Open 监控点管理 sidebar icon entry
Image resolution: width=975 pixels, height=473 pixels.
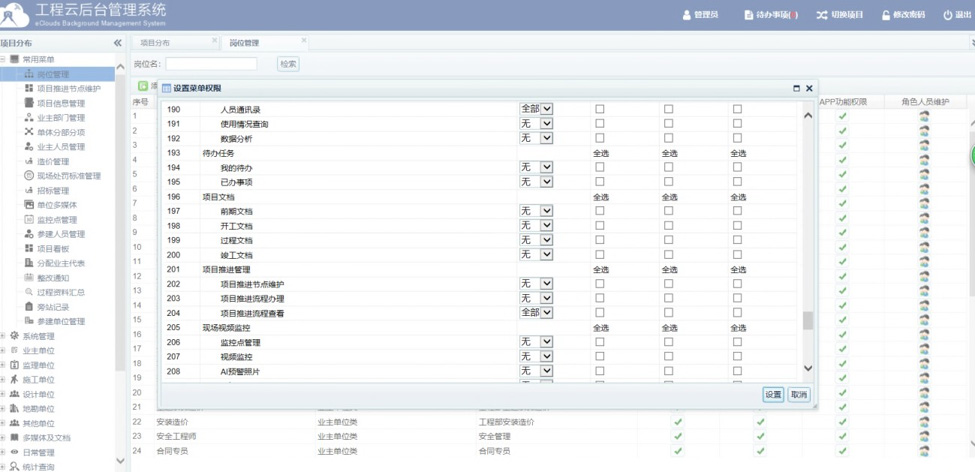(x=29, y=219)
